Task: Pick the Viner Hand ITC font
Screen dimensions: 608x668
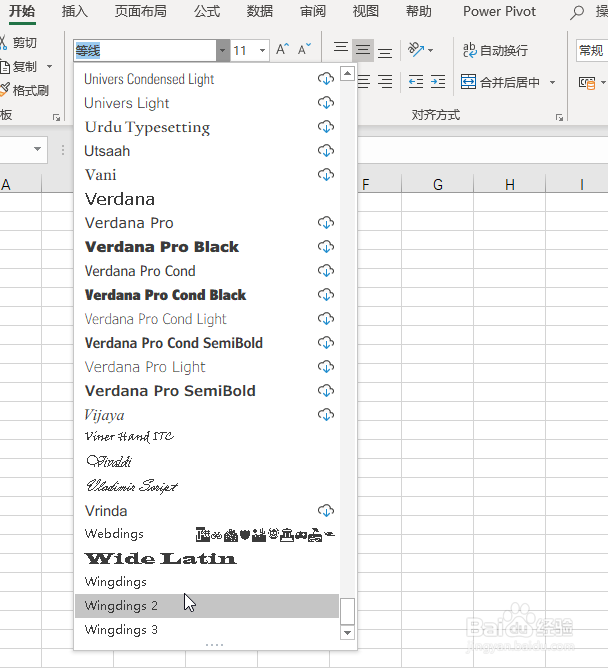Action: pyautogui.click(x=207, y=437)
